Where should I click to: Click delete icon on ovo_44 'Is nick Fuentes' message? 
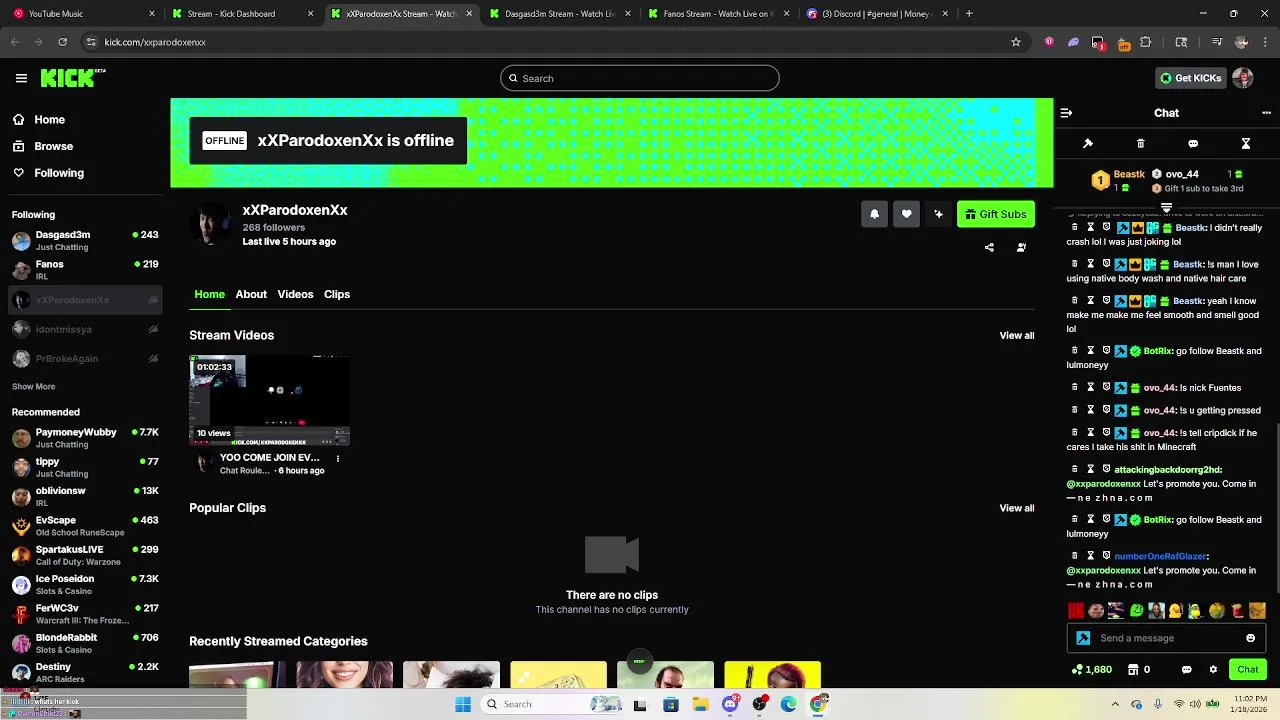[x=1075, y=387]
